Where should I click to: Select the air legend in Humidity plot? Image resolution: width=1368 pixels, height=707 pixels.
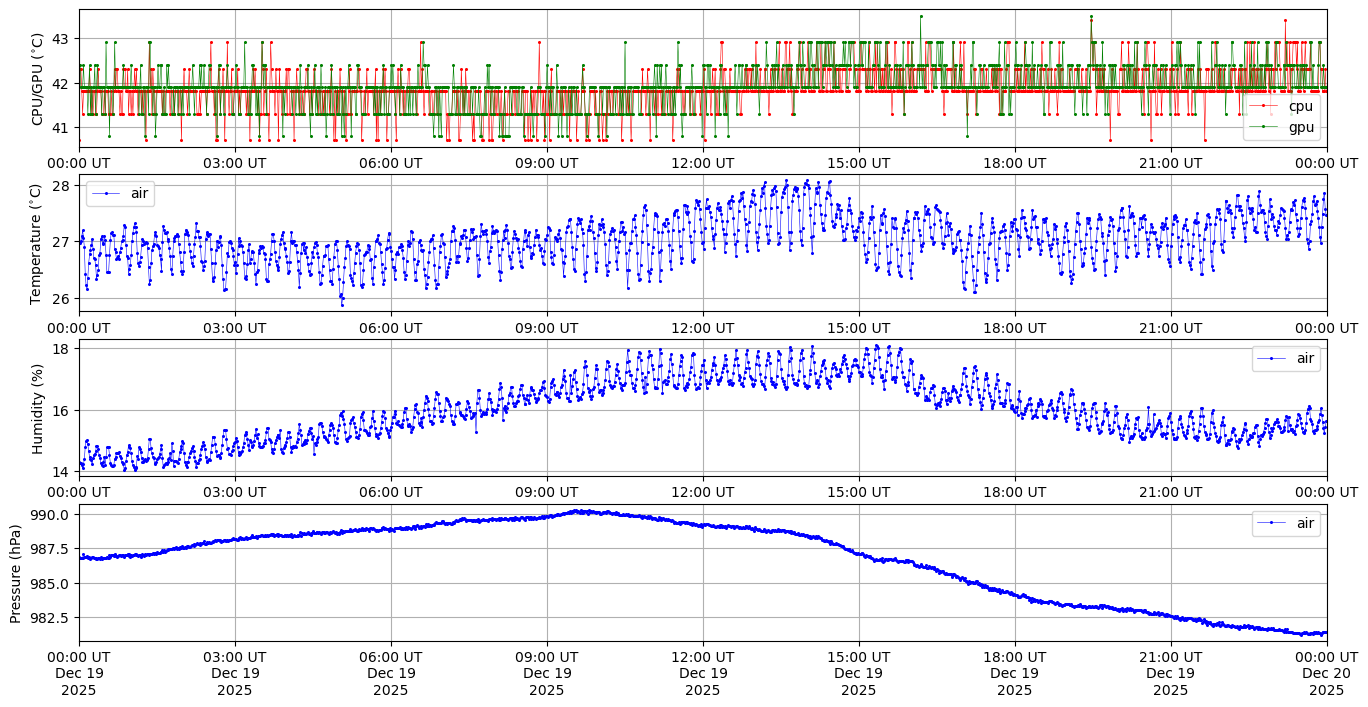[x=1286, y=358]
